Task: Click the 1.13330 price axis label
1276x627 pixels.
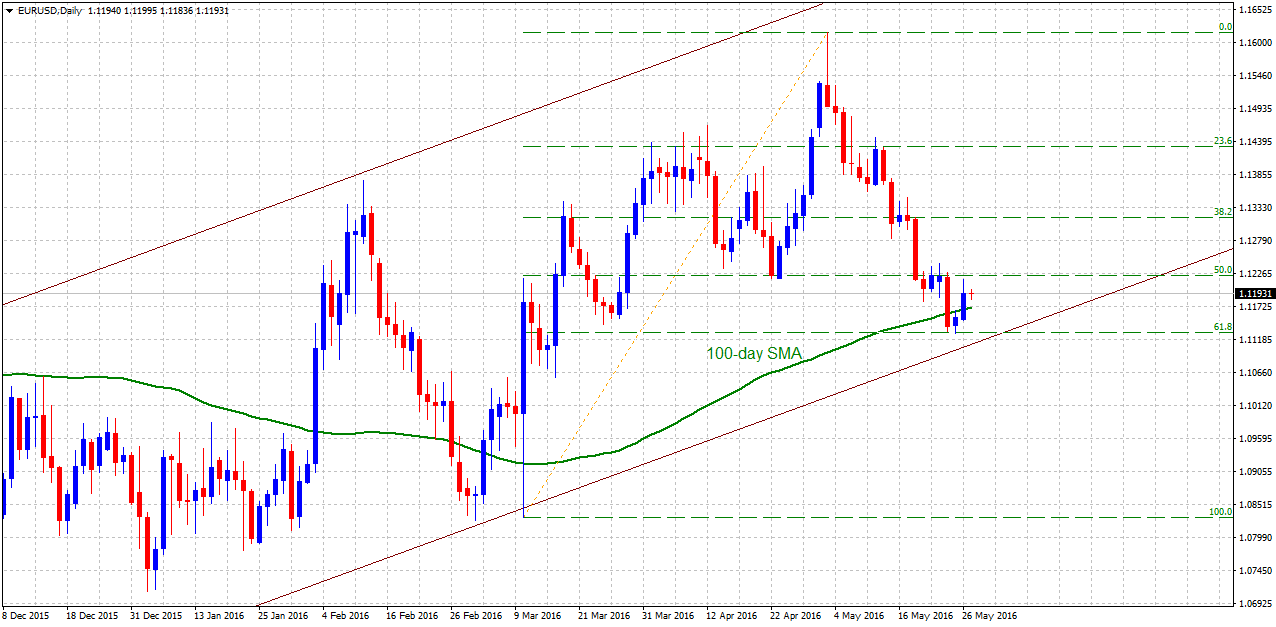Action: 1254,208
